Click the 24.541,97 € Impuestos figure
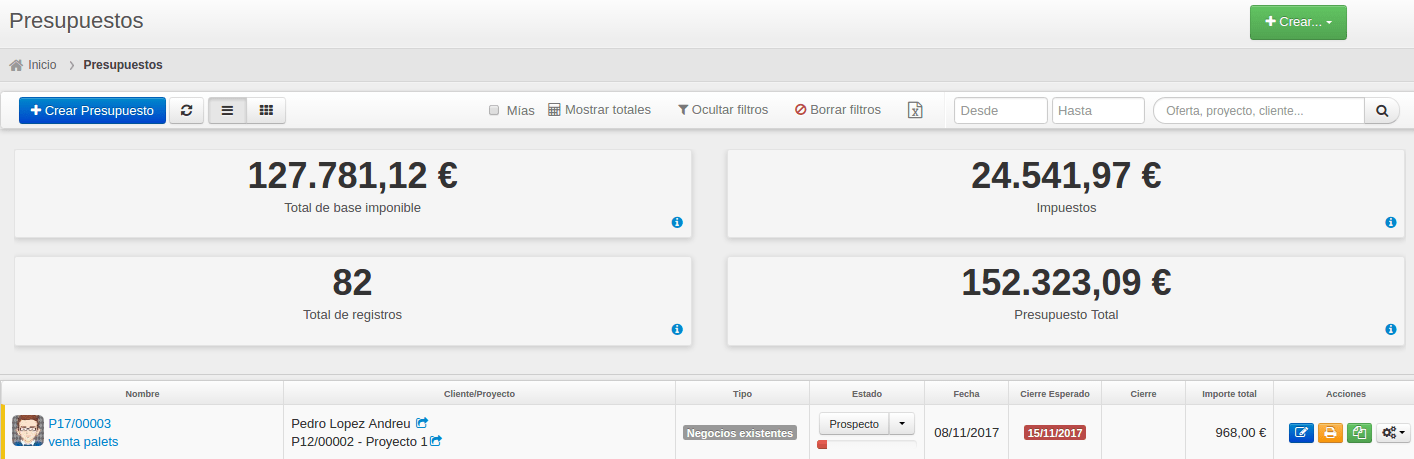The image size is (1414, 459). tap(1066, 175)
